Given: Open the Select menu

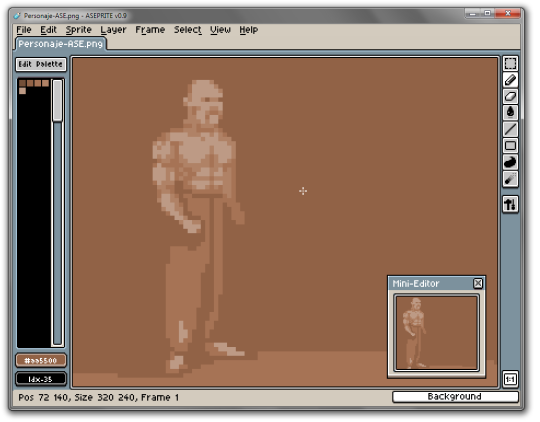Looking at the screenshot, I should point(187,30).
